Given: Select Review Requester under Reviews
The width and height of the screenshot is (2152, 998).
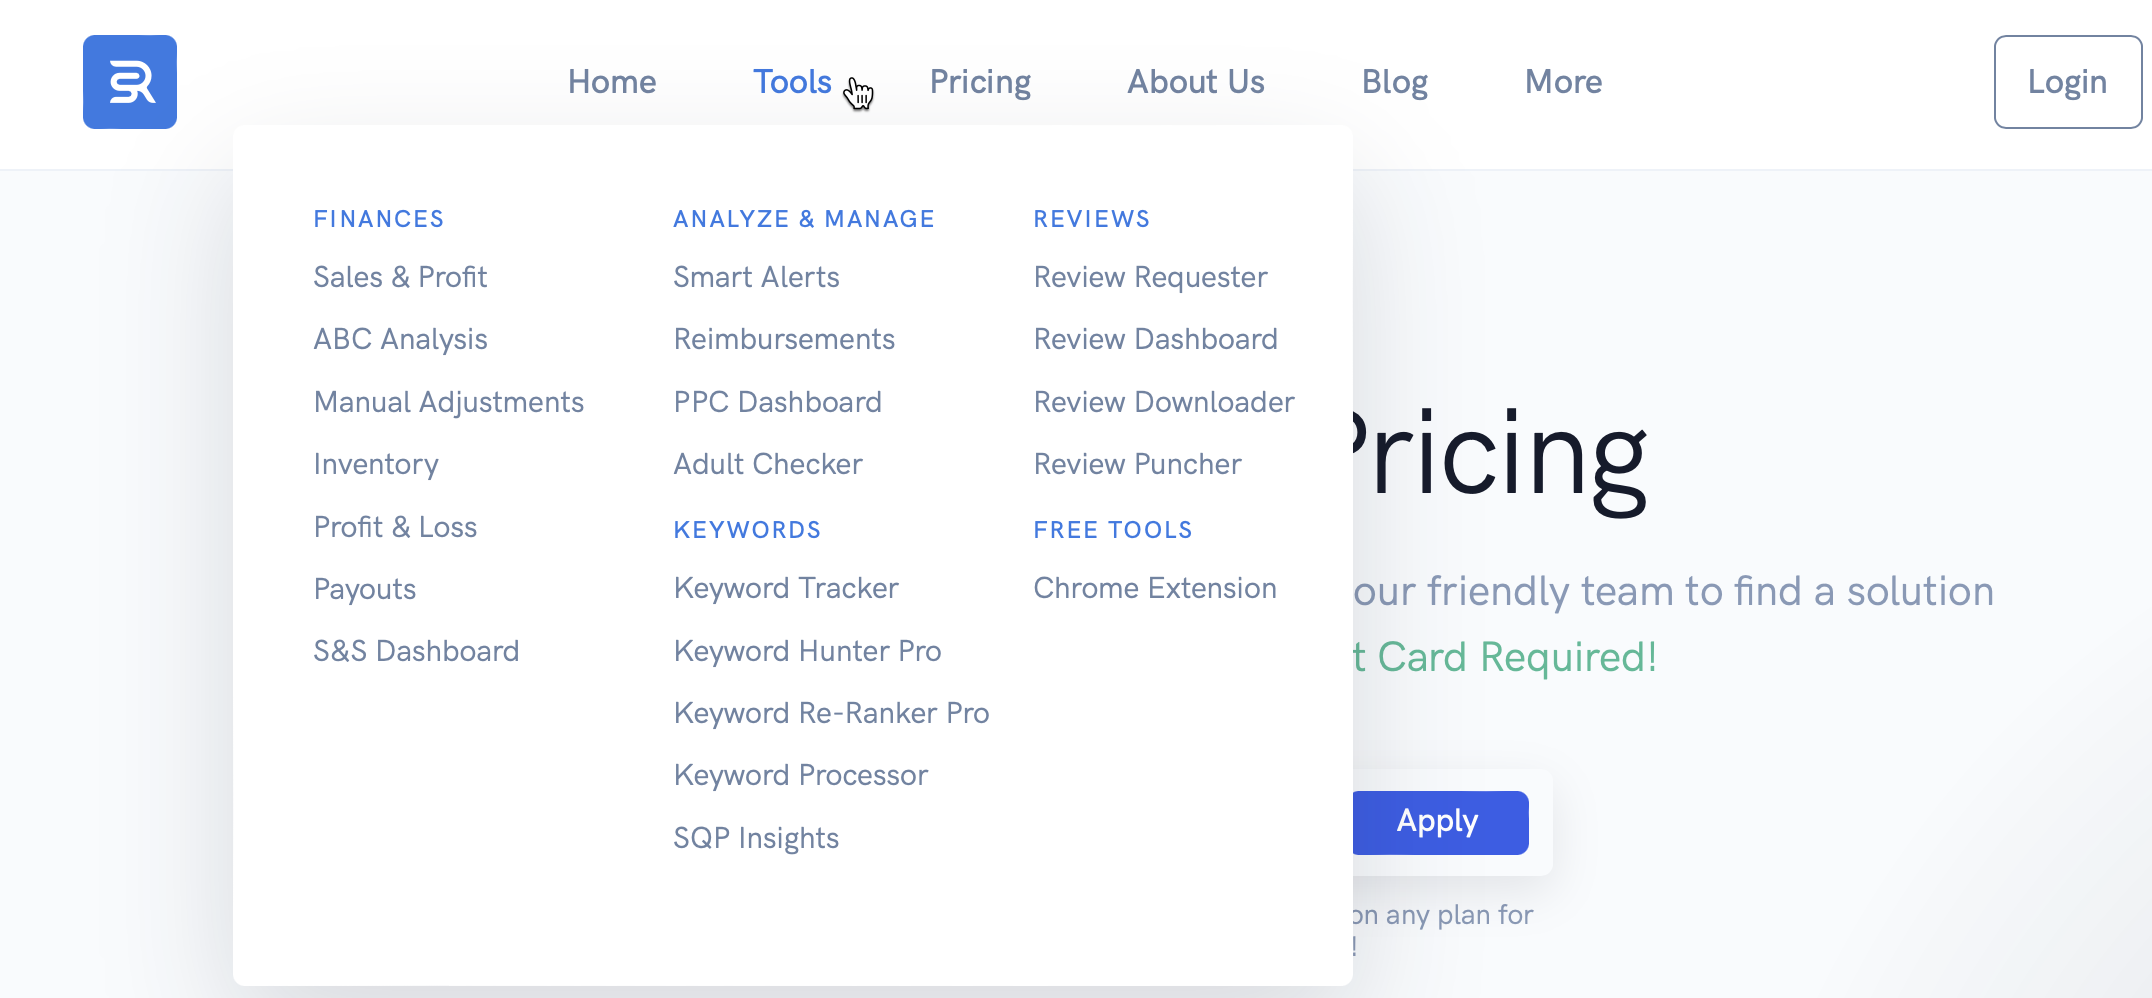Looking at the screenshot, I should 1150,277.
